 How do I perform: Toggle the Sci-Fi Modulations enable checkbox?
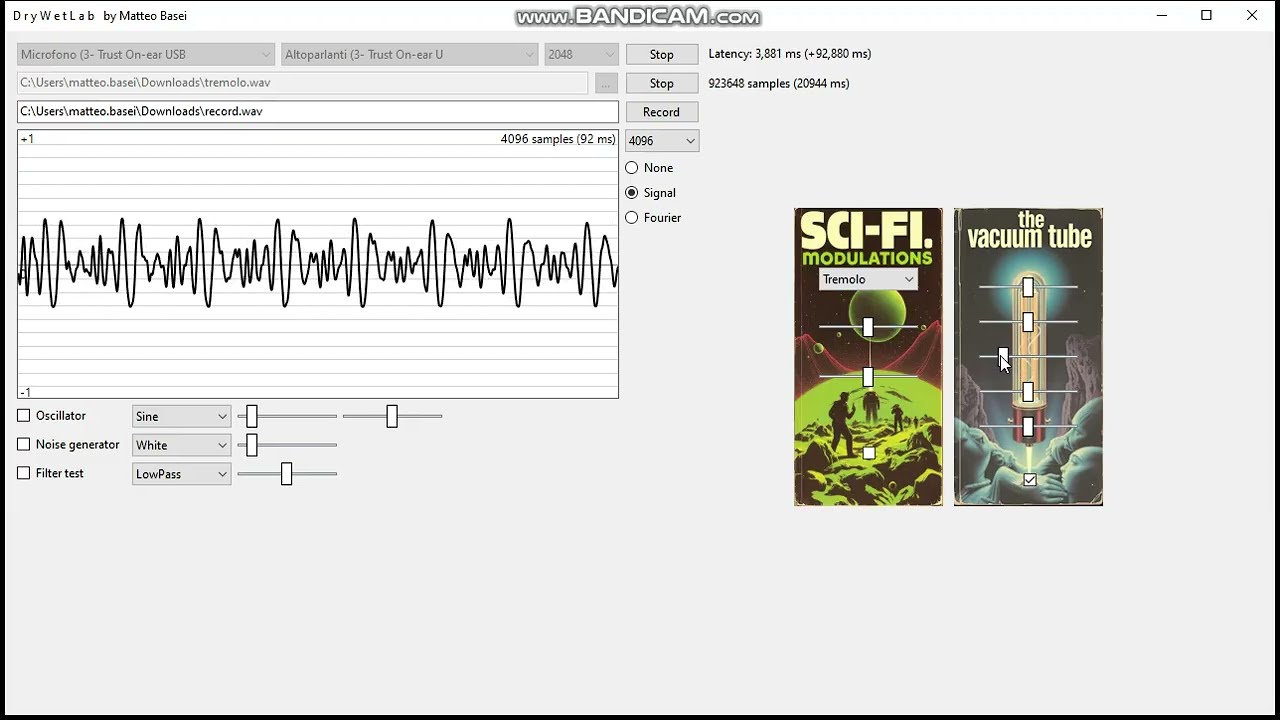pos(869,454)
